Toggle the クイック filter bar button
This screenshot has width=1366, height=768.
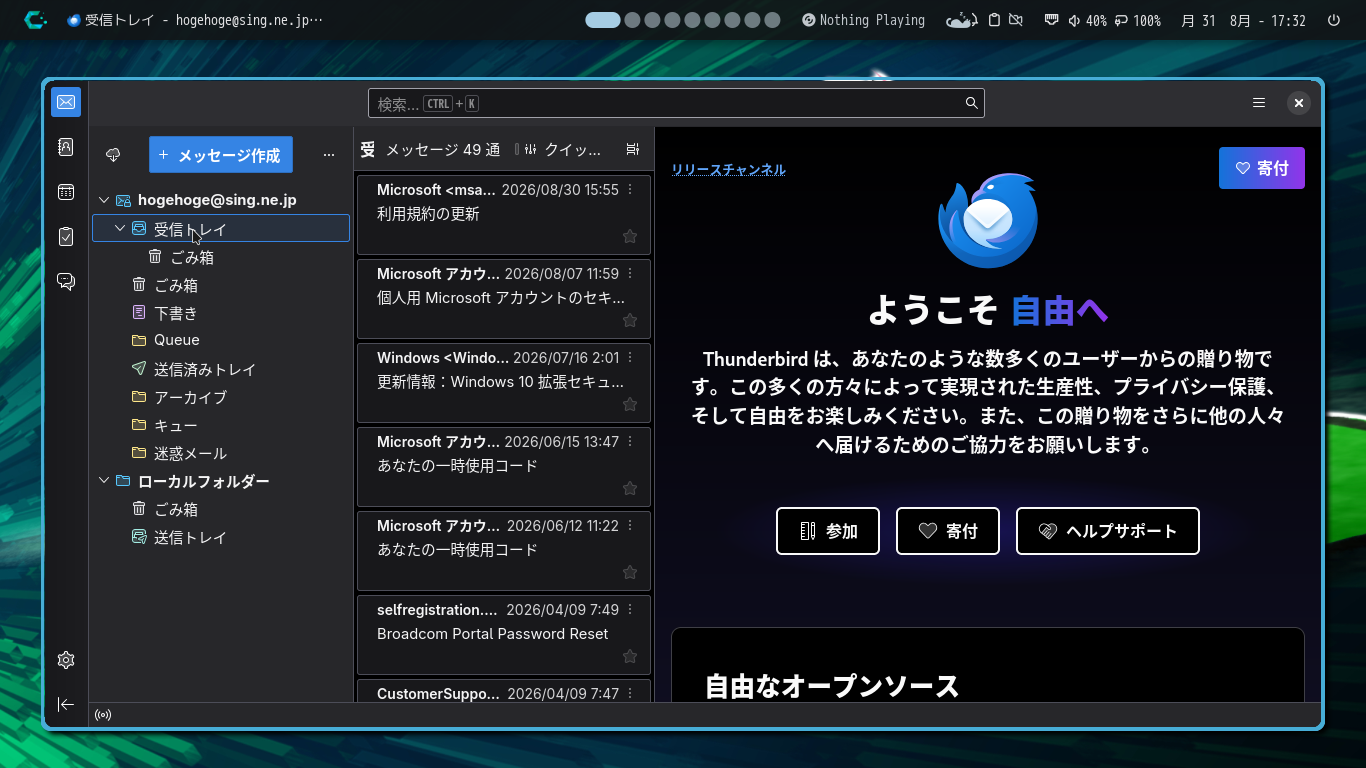coord(565,149)
